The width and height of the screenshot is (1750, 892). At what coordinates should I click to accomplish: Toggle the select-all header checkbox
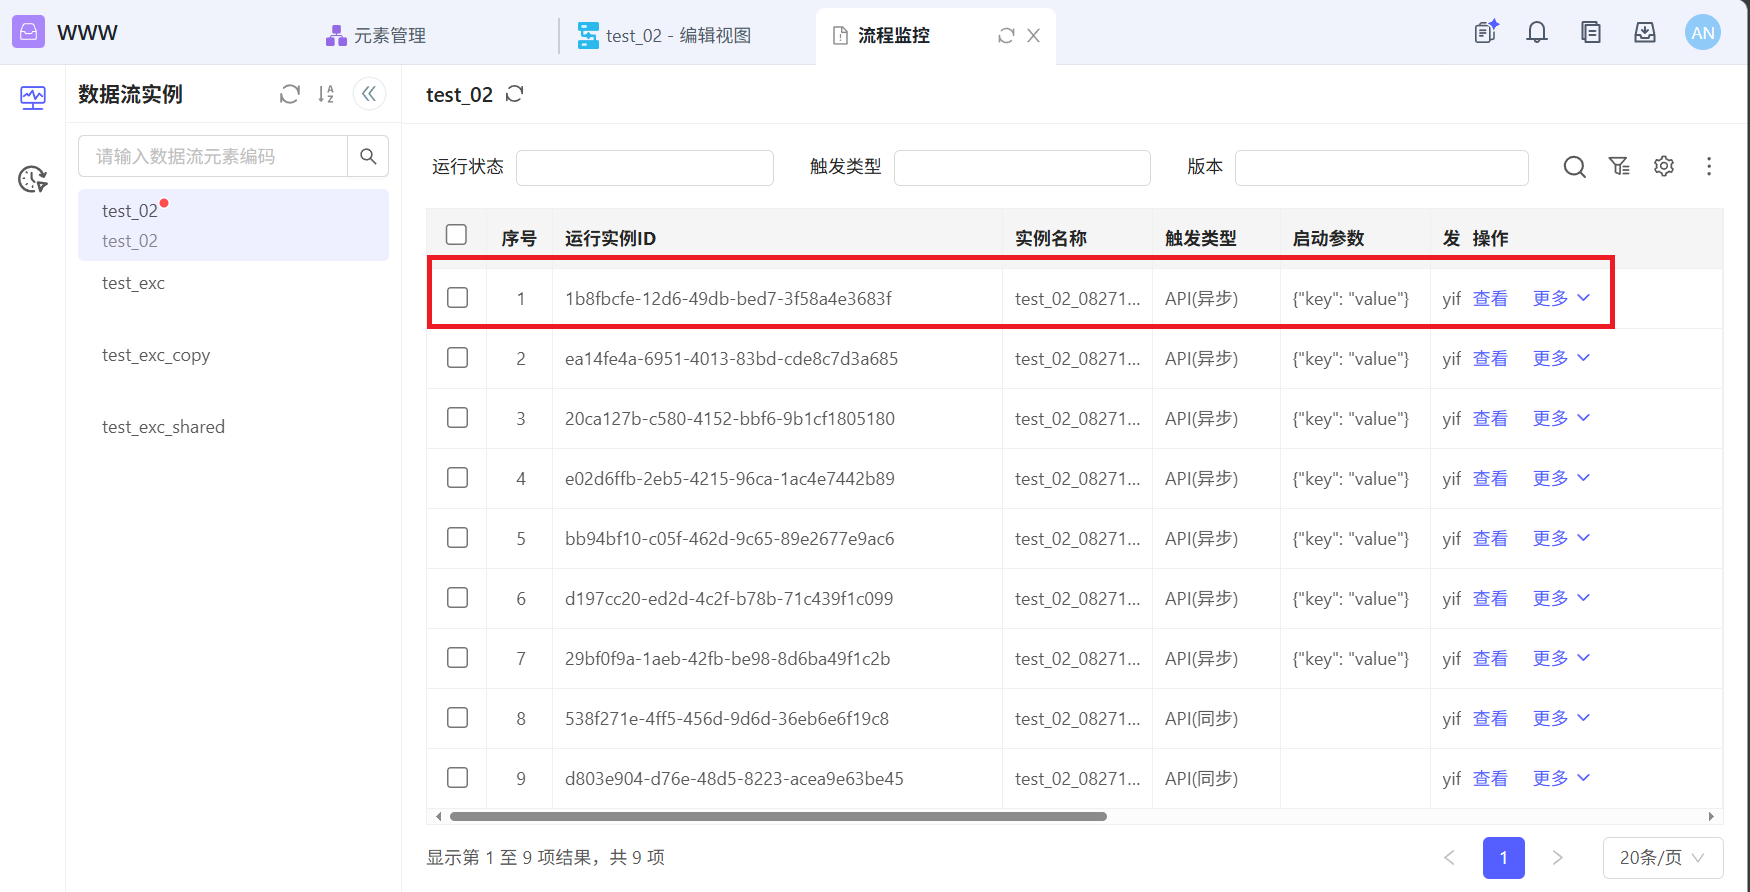pos(456,235)
